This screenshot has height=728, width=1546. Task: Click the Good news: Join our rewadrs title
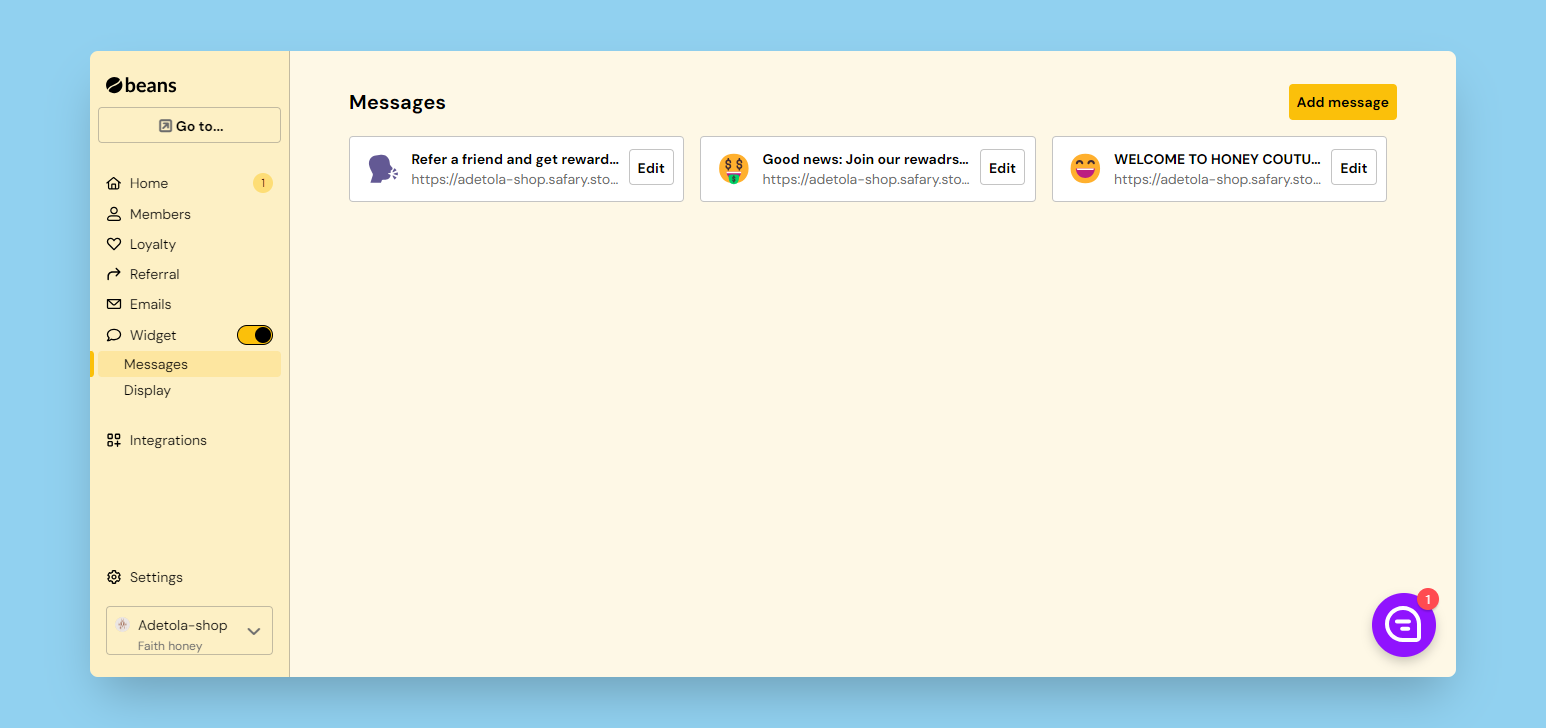point(866,159)
